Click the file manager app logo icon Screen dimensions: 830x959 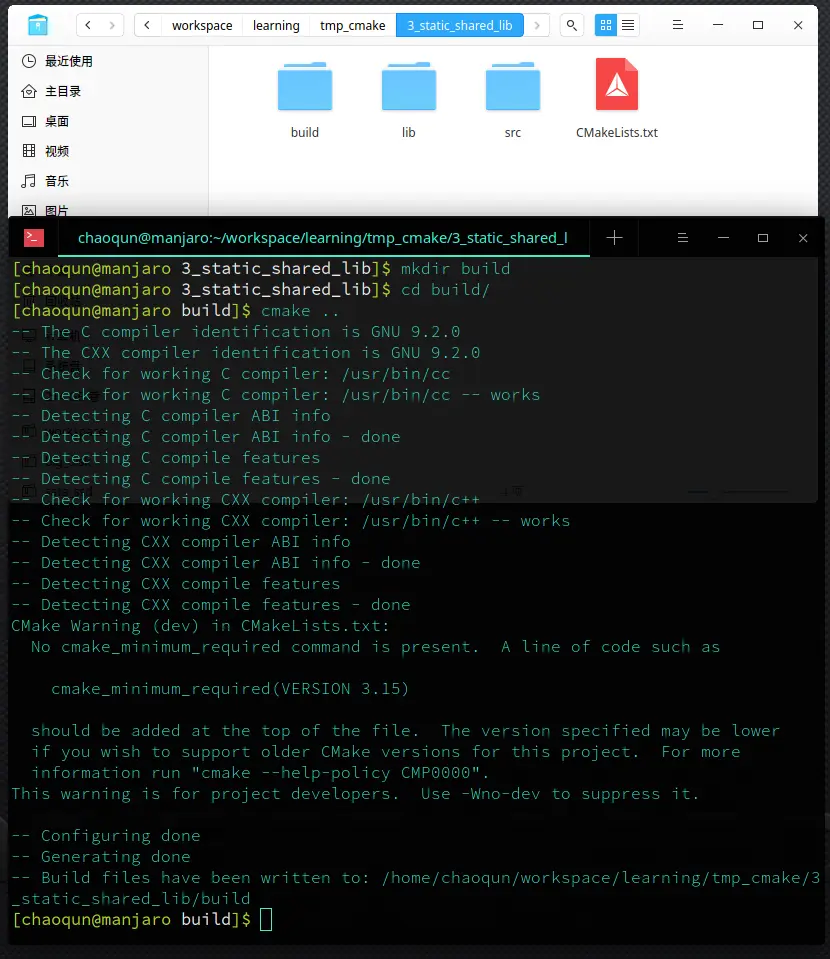click(x=38, y=25)
